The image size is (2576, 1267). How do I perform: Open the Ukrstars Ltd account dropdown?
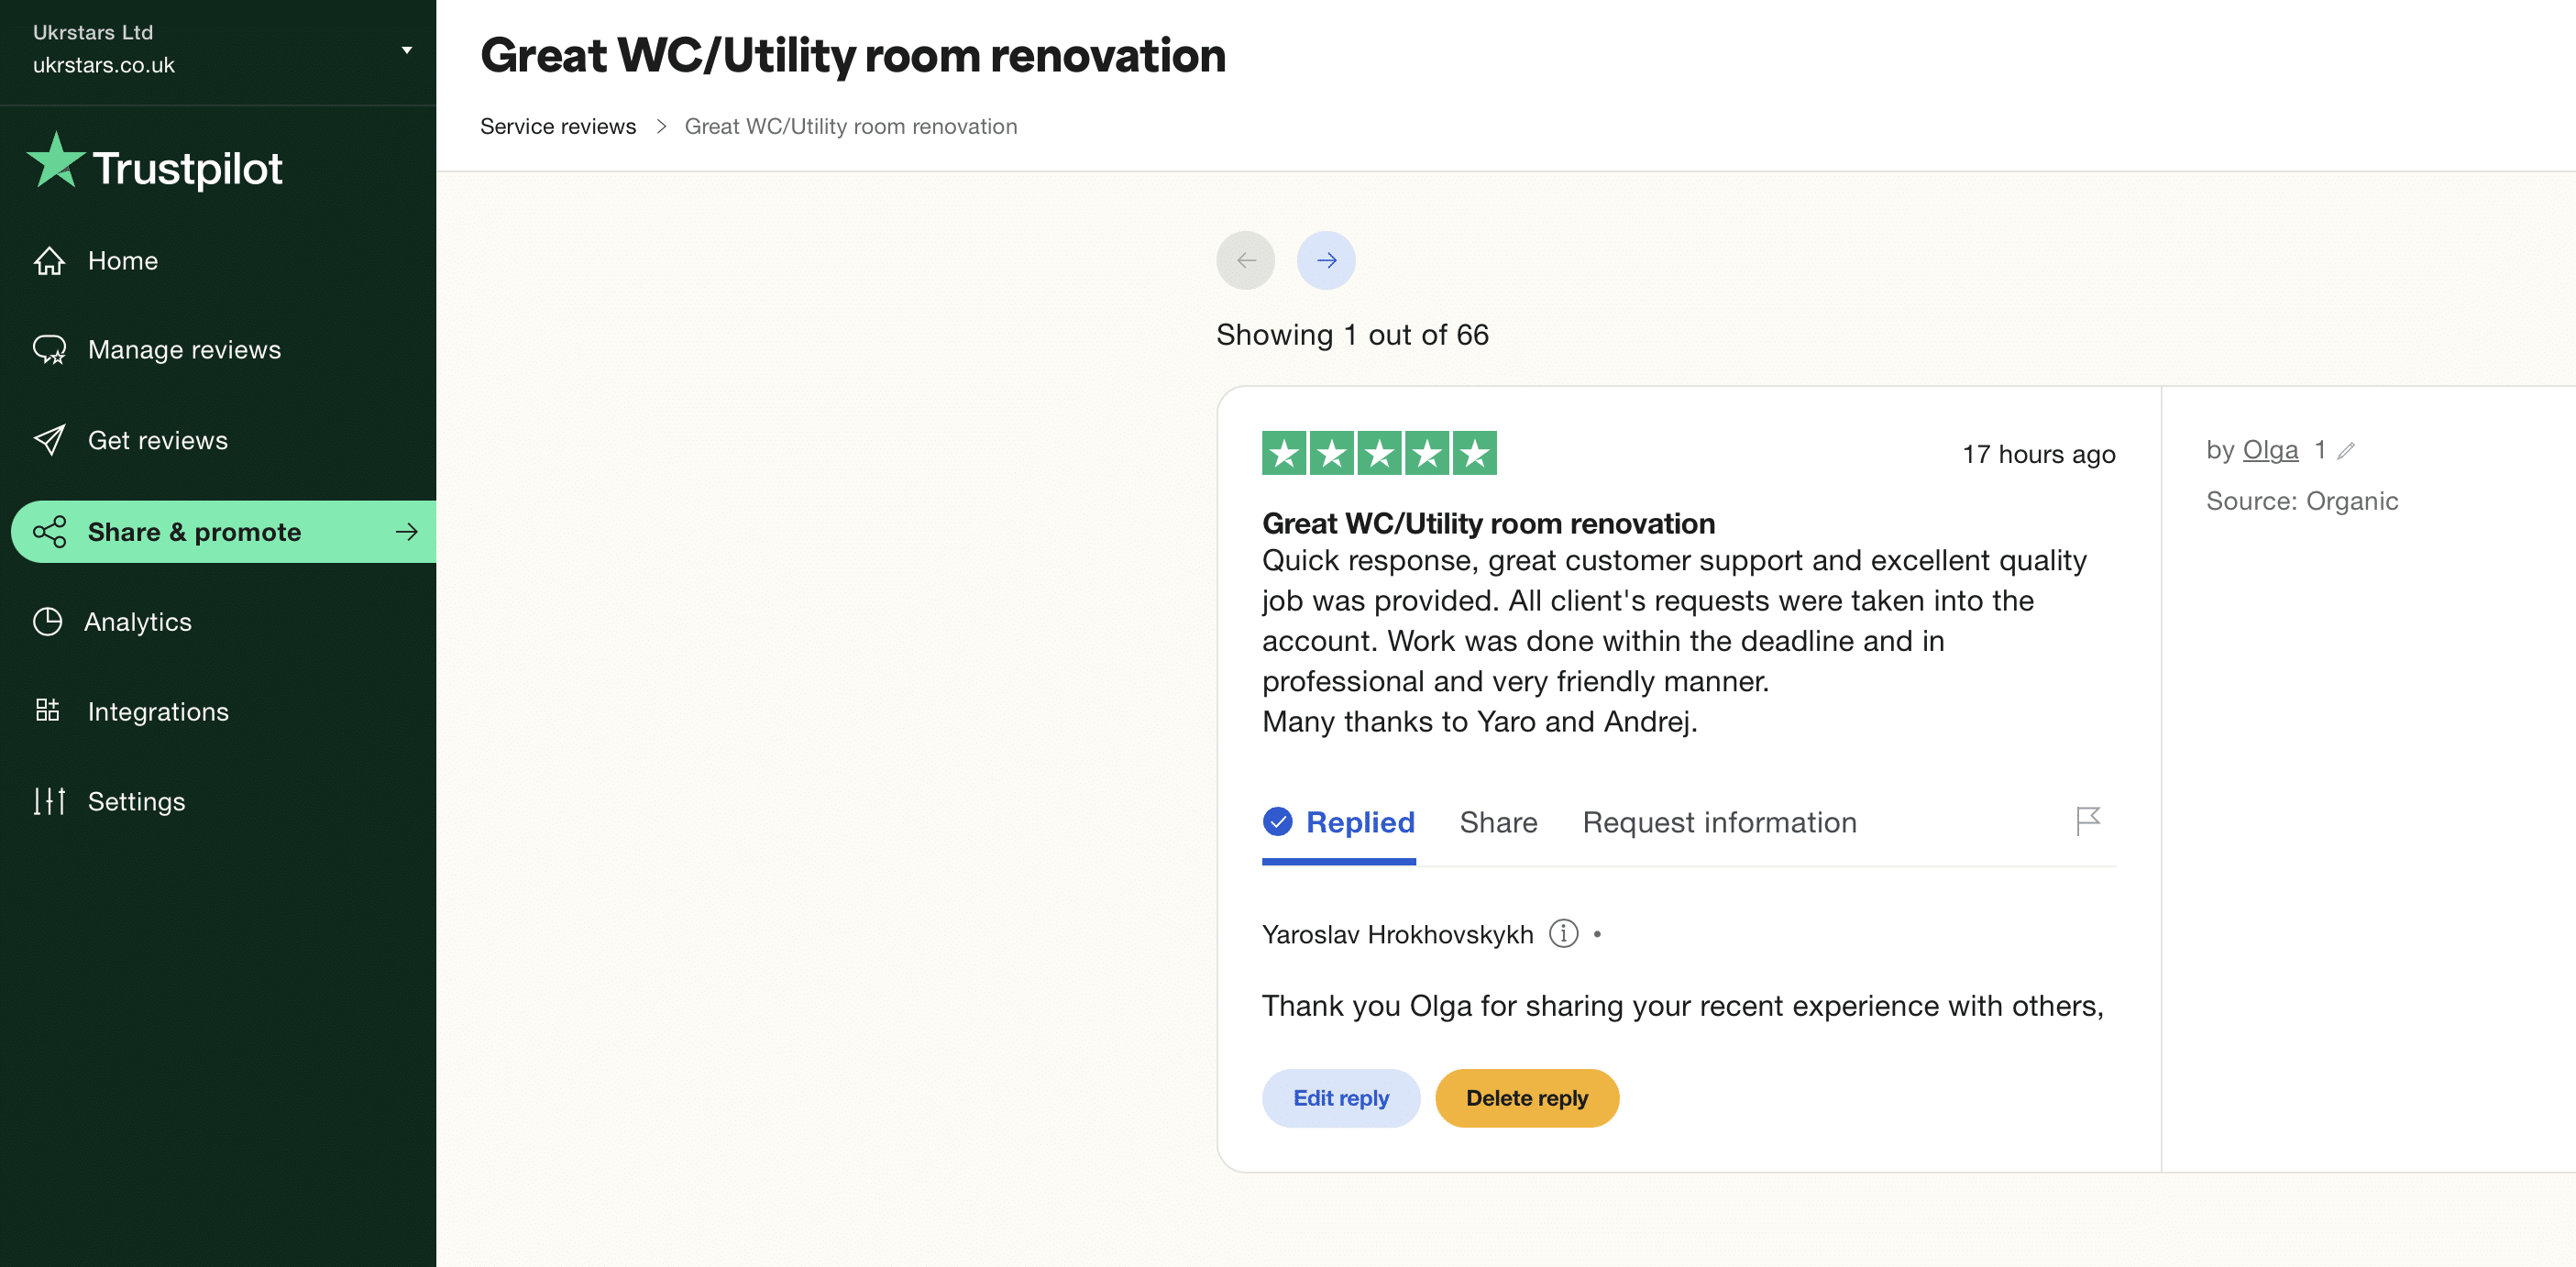[x=406, y=49]
